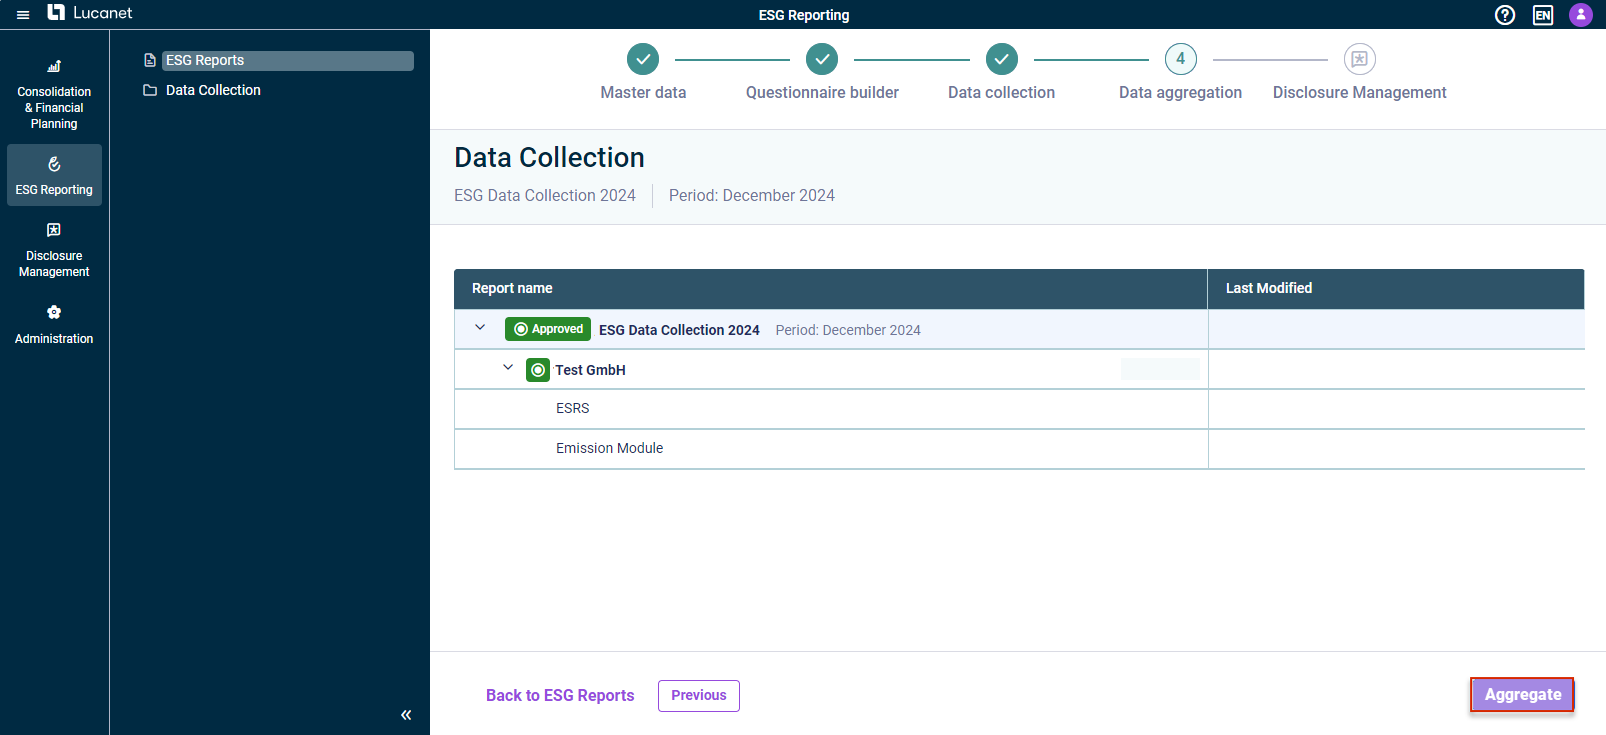Click the Last Modified column header
This screenshot has width=1606, height=735.
point(1396,289)
